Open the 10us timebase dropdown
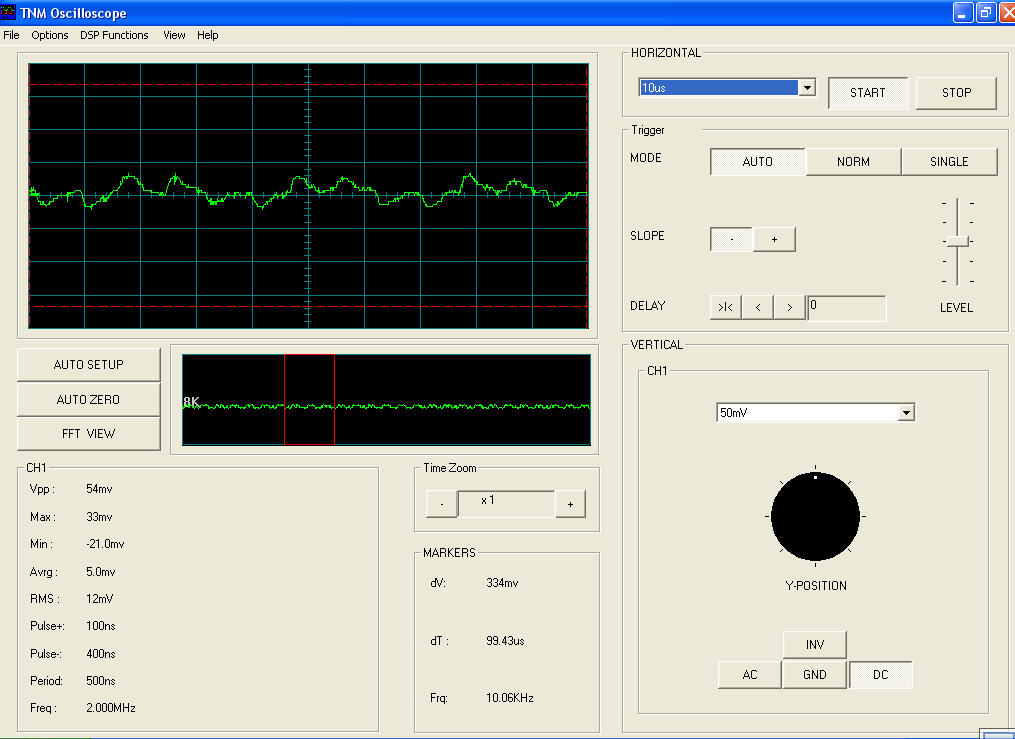The width and height of the screenshot is (1015, 739). pos(806,88)
